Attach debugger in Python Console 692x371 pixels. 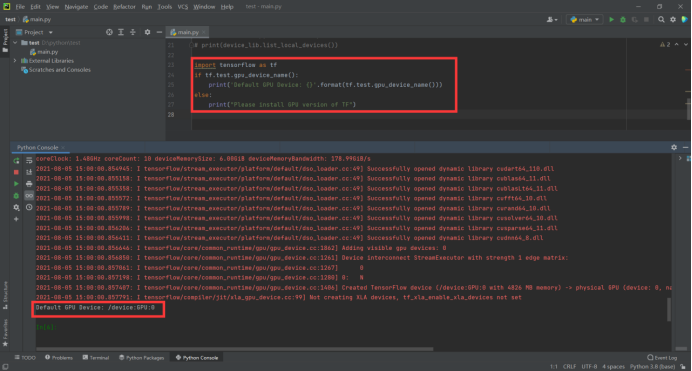16,195
